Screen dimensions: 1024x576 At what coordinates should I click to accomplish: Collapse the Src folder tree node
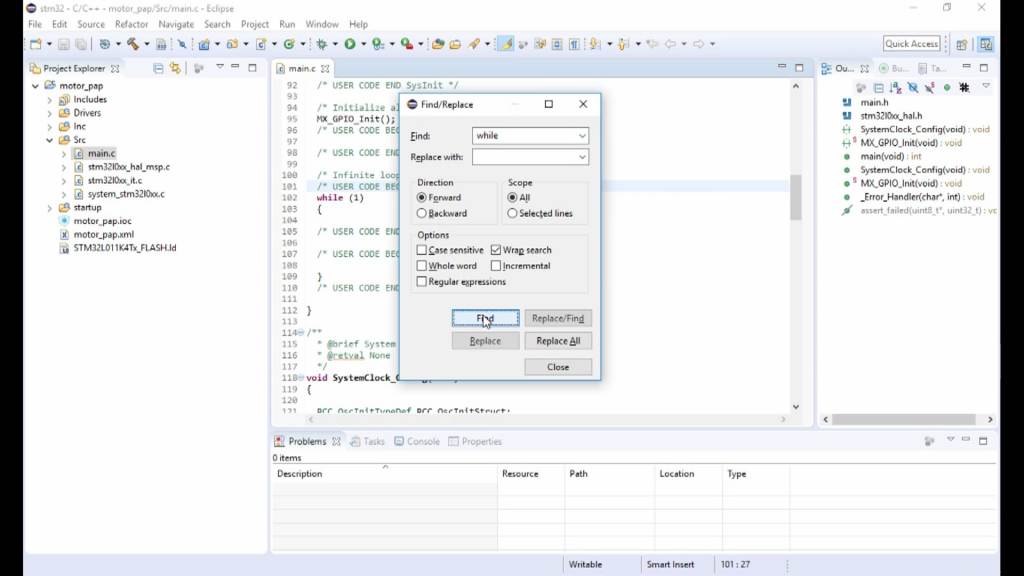click(49, 140)
